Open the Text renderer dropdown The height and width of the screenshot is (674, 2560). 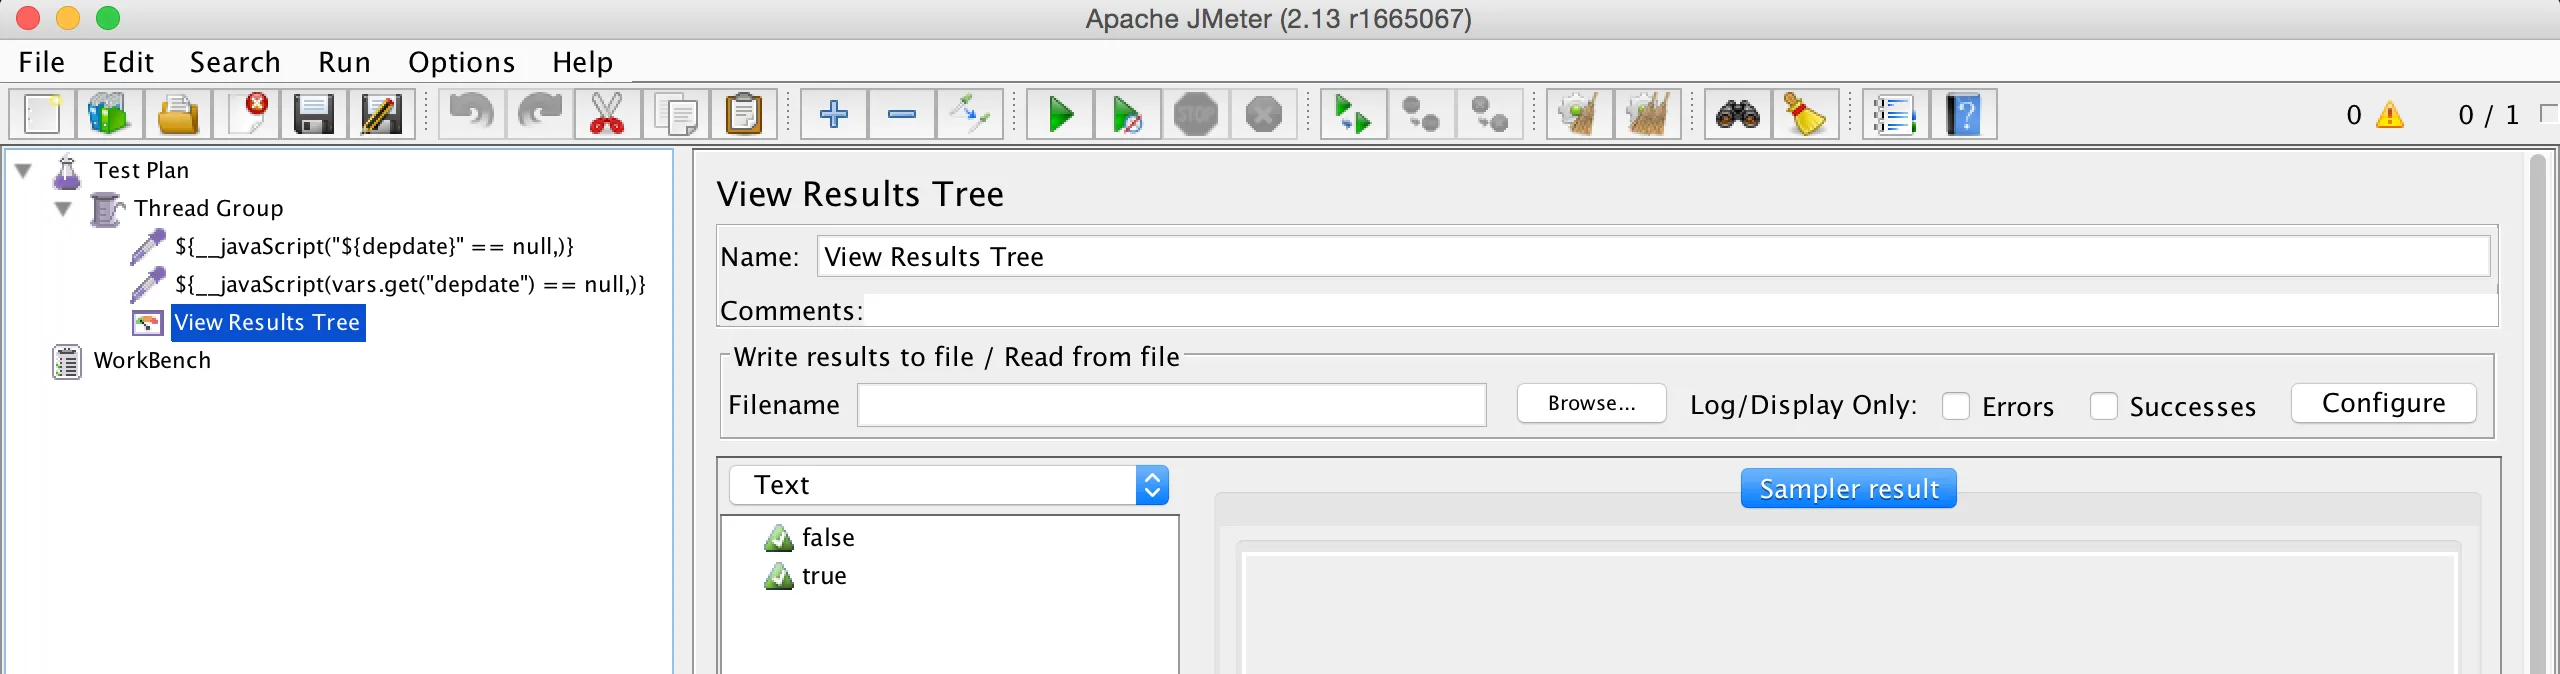pyautogui.click(x=949, y=485)
